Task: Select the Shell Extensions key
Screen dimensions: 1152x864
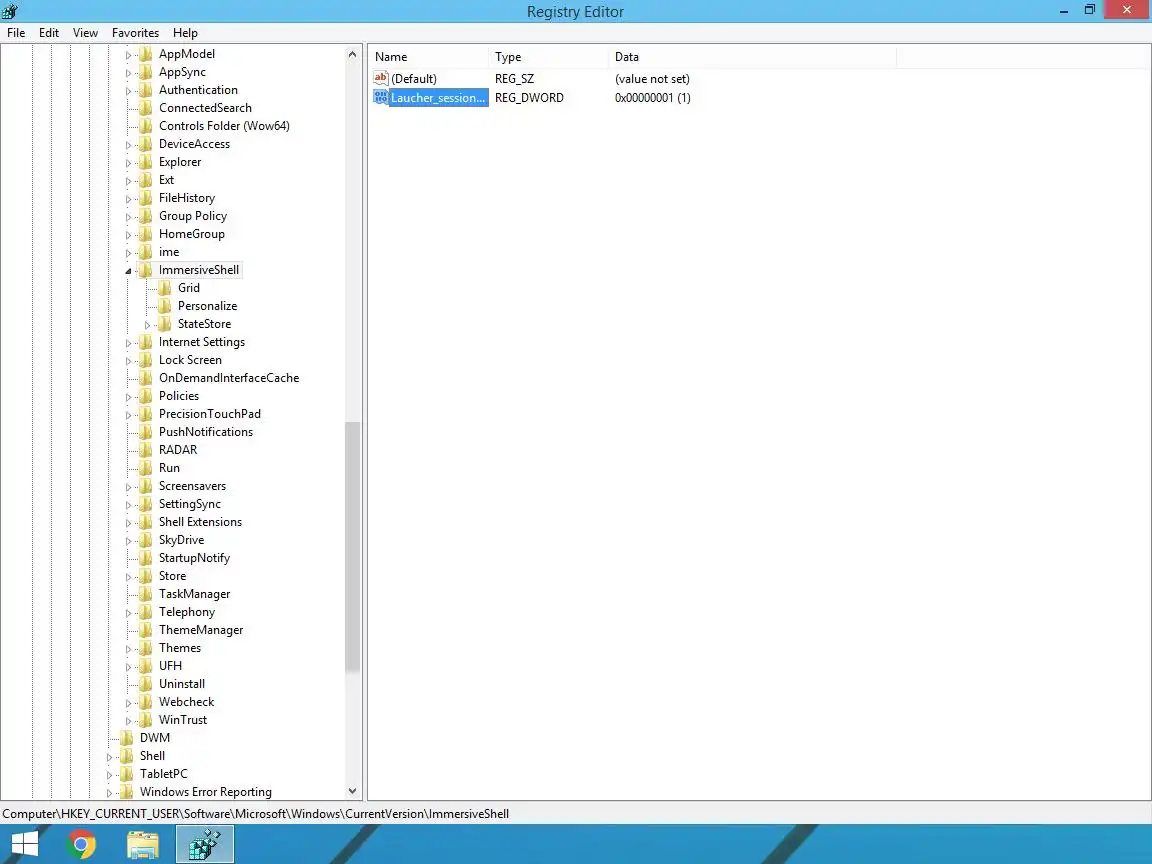Action: coord(201,522)
